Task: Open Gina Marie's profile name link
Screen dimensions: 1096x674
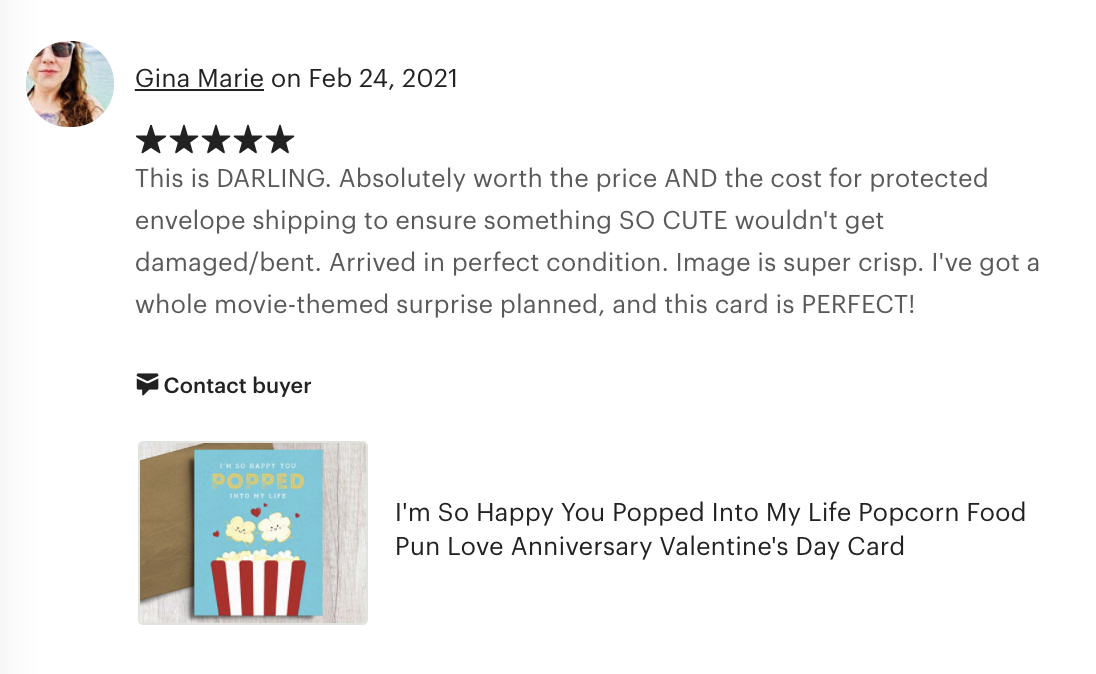Action: coord(199,78)
